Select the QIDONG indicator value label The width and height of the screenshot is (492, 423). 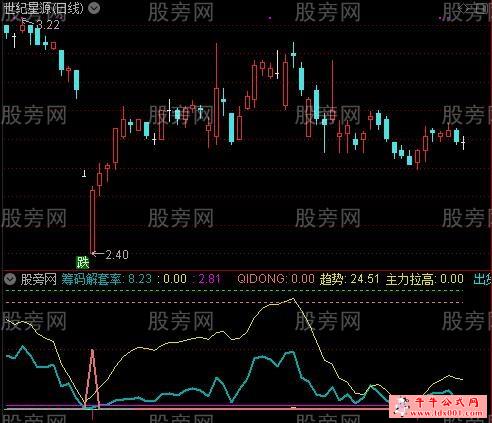[275, 279]
